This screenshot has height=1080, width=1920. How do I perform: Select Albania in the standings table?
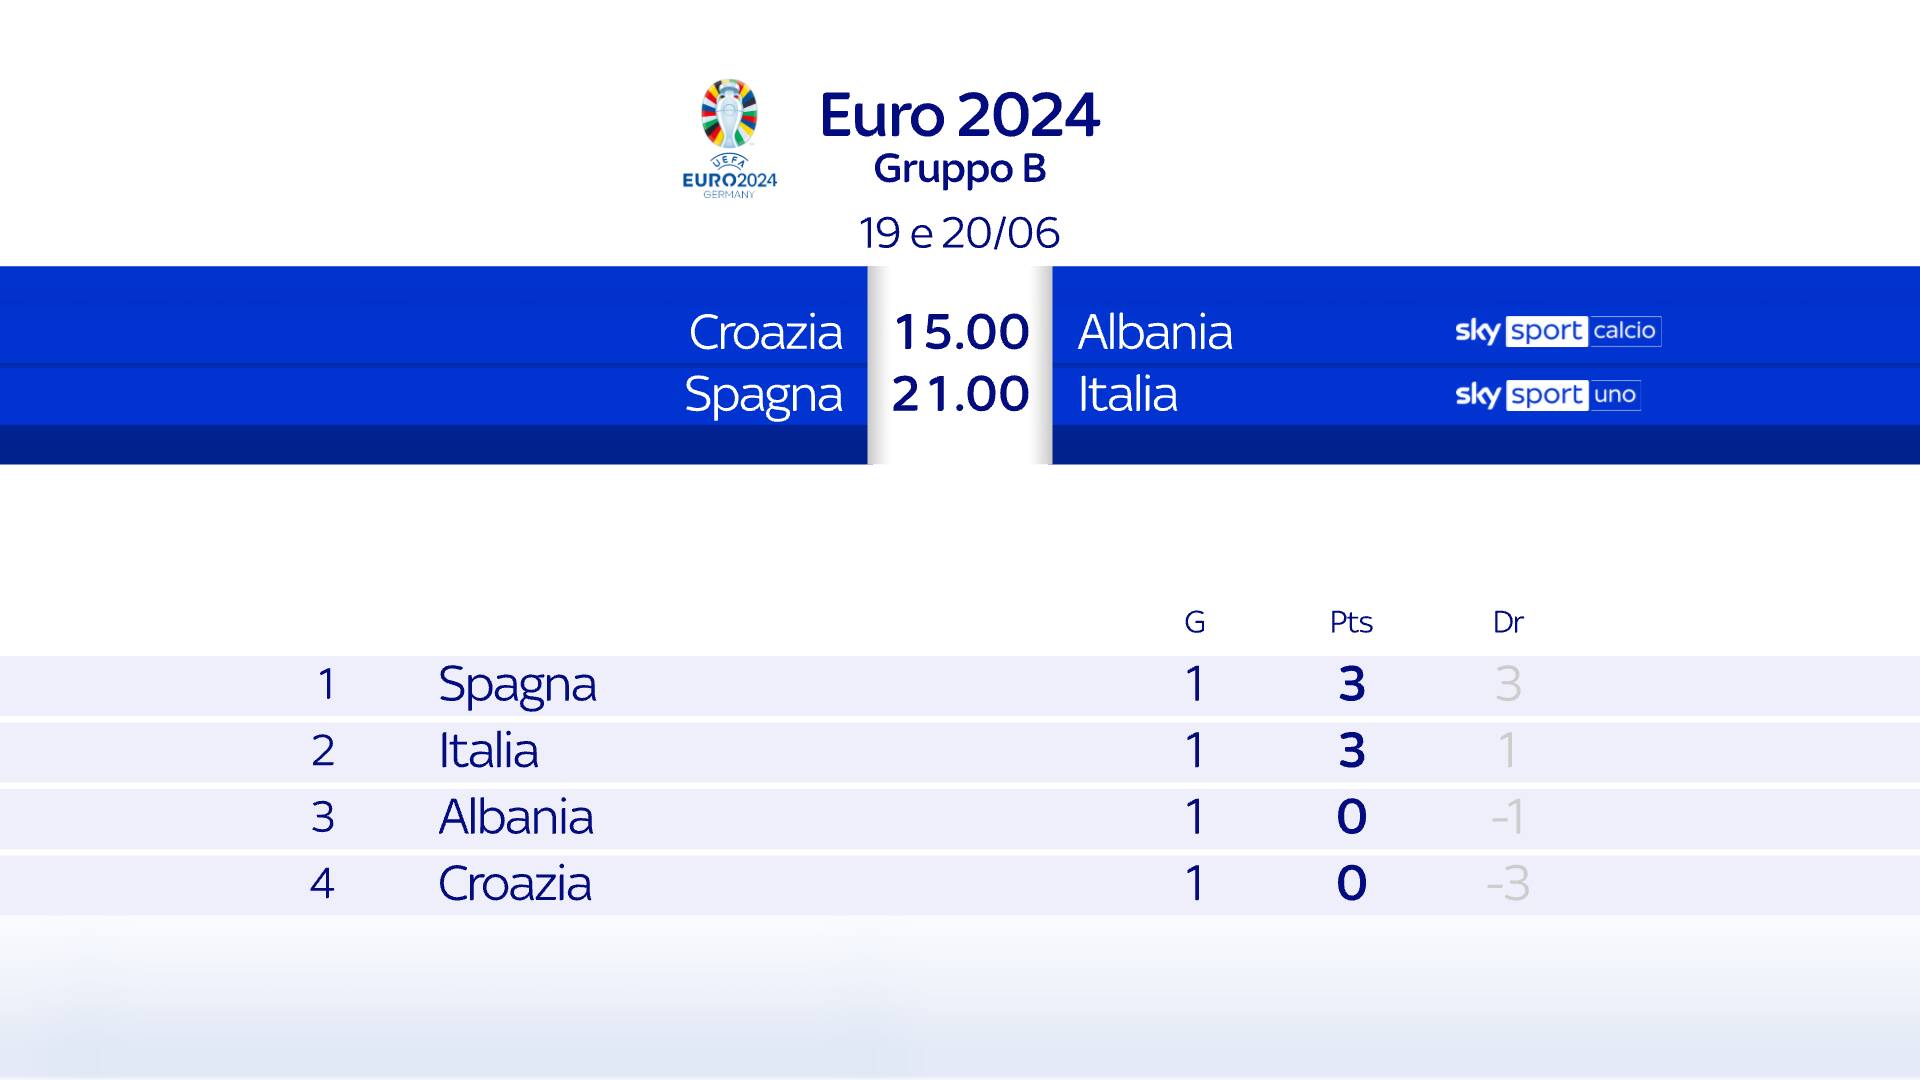coord(516,817)
